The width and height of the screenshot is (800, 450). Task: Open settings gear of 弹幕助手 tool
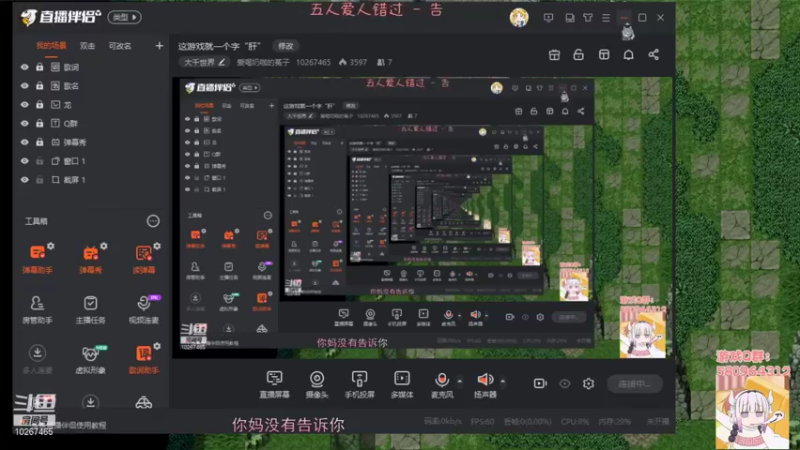point(51,246)
